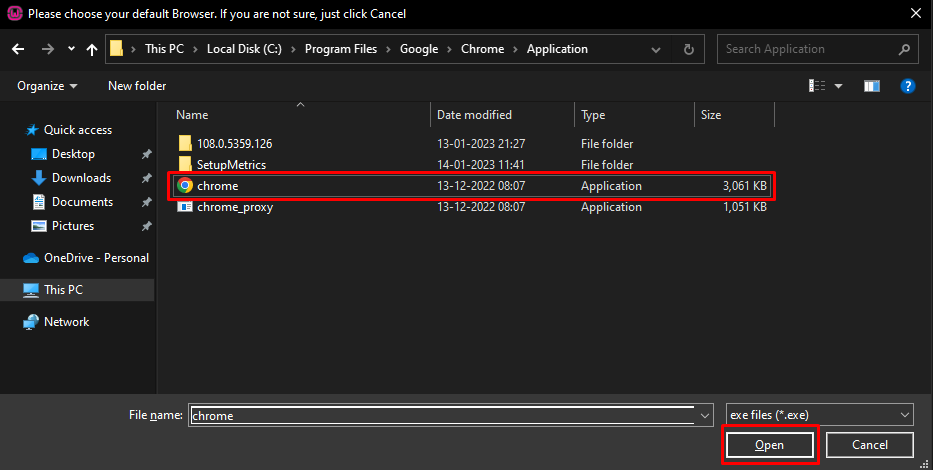
Task: Refresh the Application folder
Action: [x=688, y=49]
